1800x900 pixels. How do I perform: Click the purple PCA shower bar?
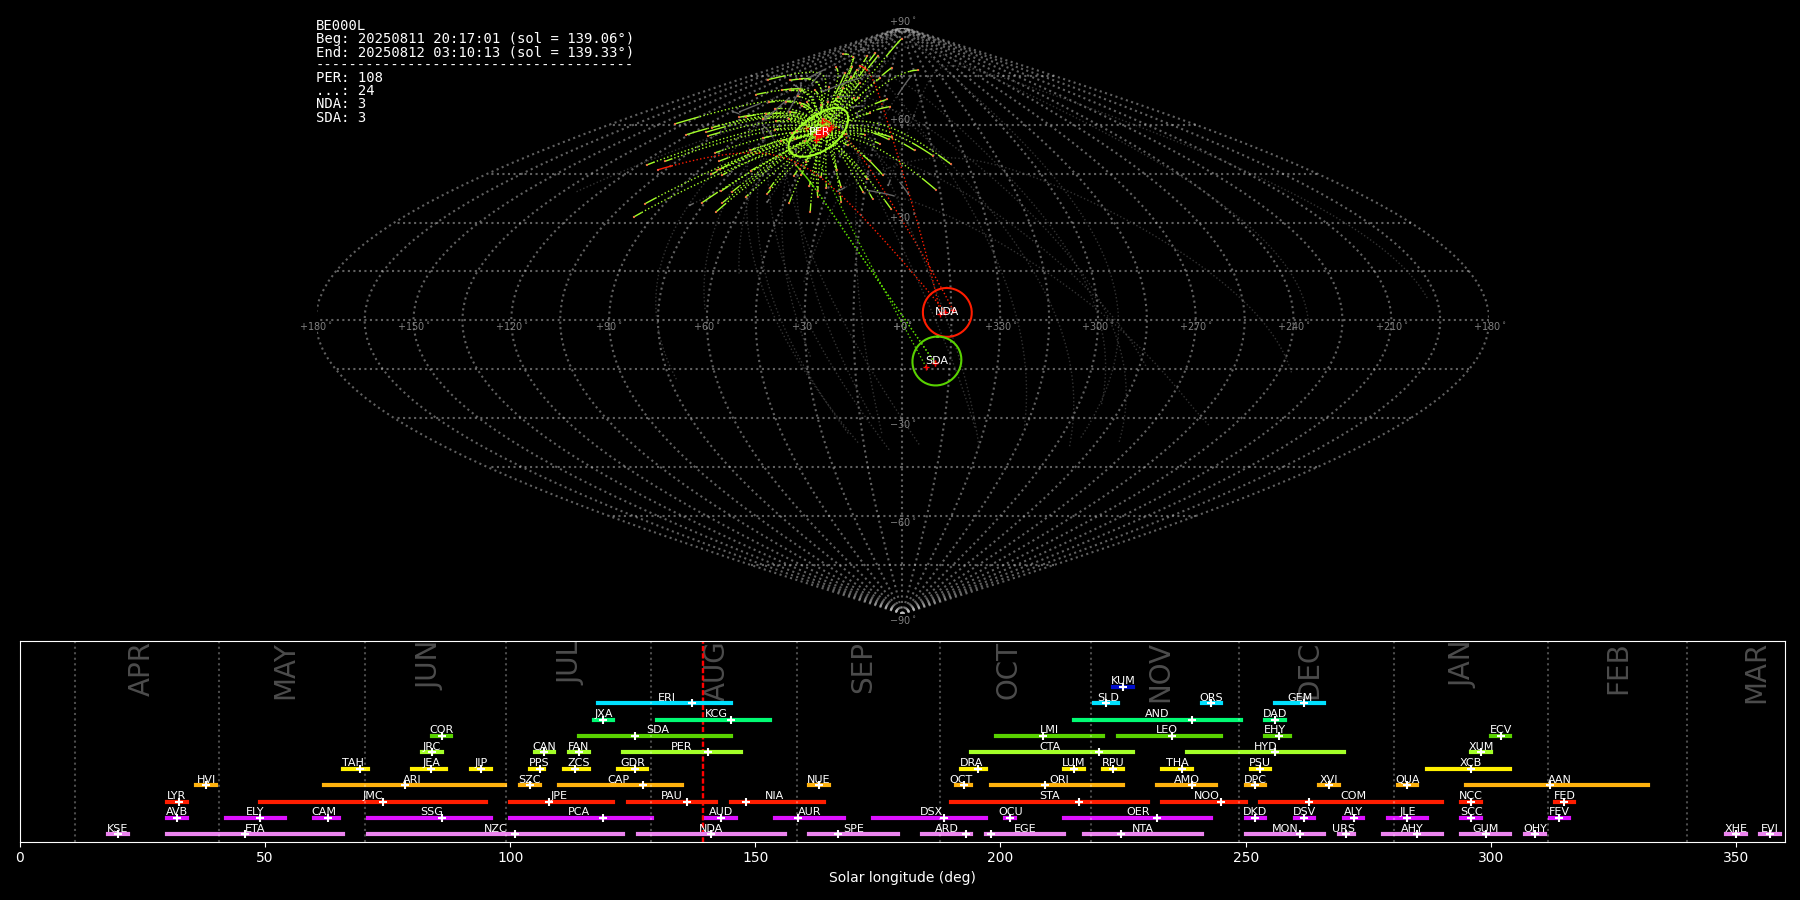[x=580, y=818]
